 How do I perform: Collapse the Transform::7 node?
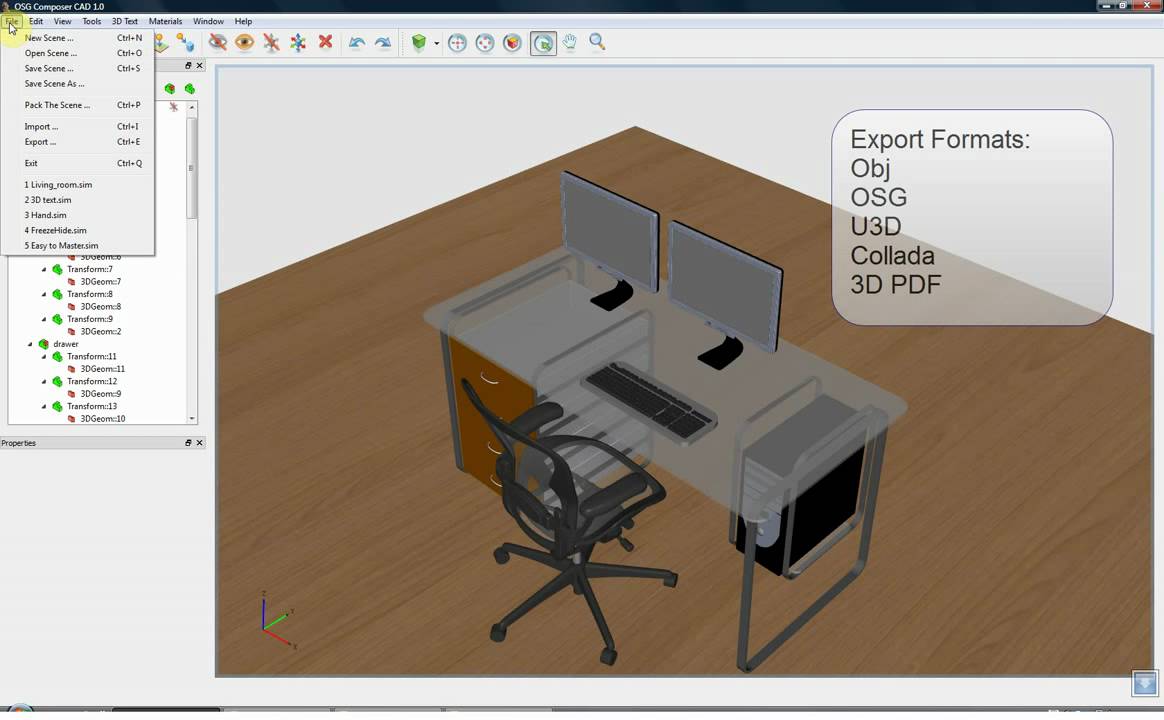(x=44, y=269)
